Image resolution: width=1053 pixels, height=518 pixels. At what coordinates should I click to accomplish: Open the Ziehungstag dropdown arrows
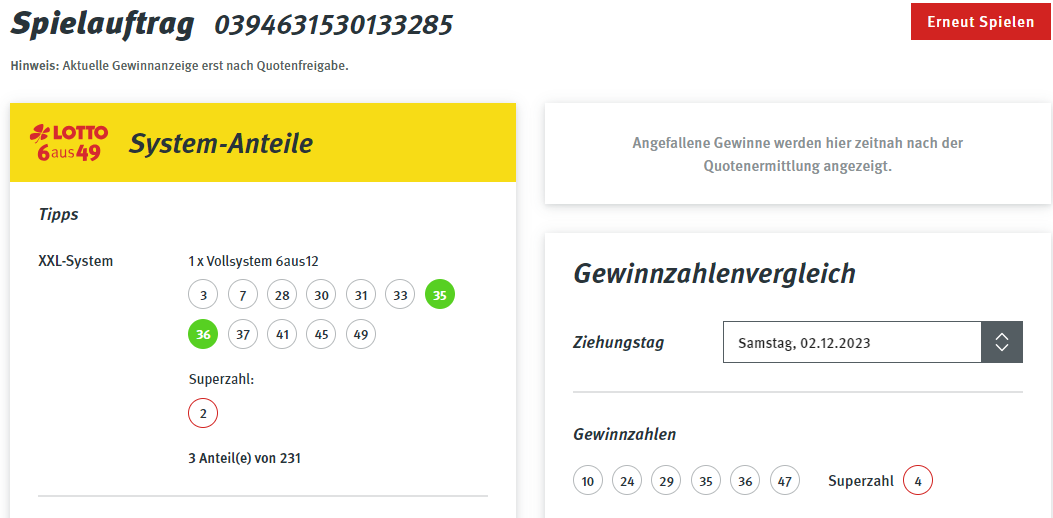(x=1002, y=342)
